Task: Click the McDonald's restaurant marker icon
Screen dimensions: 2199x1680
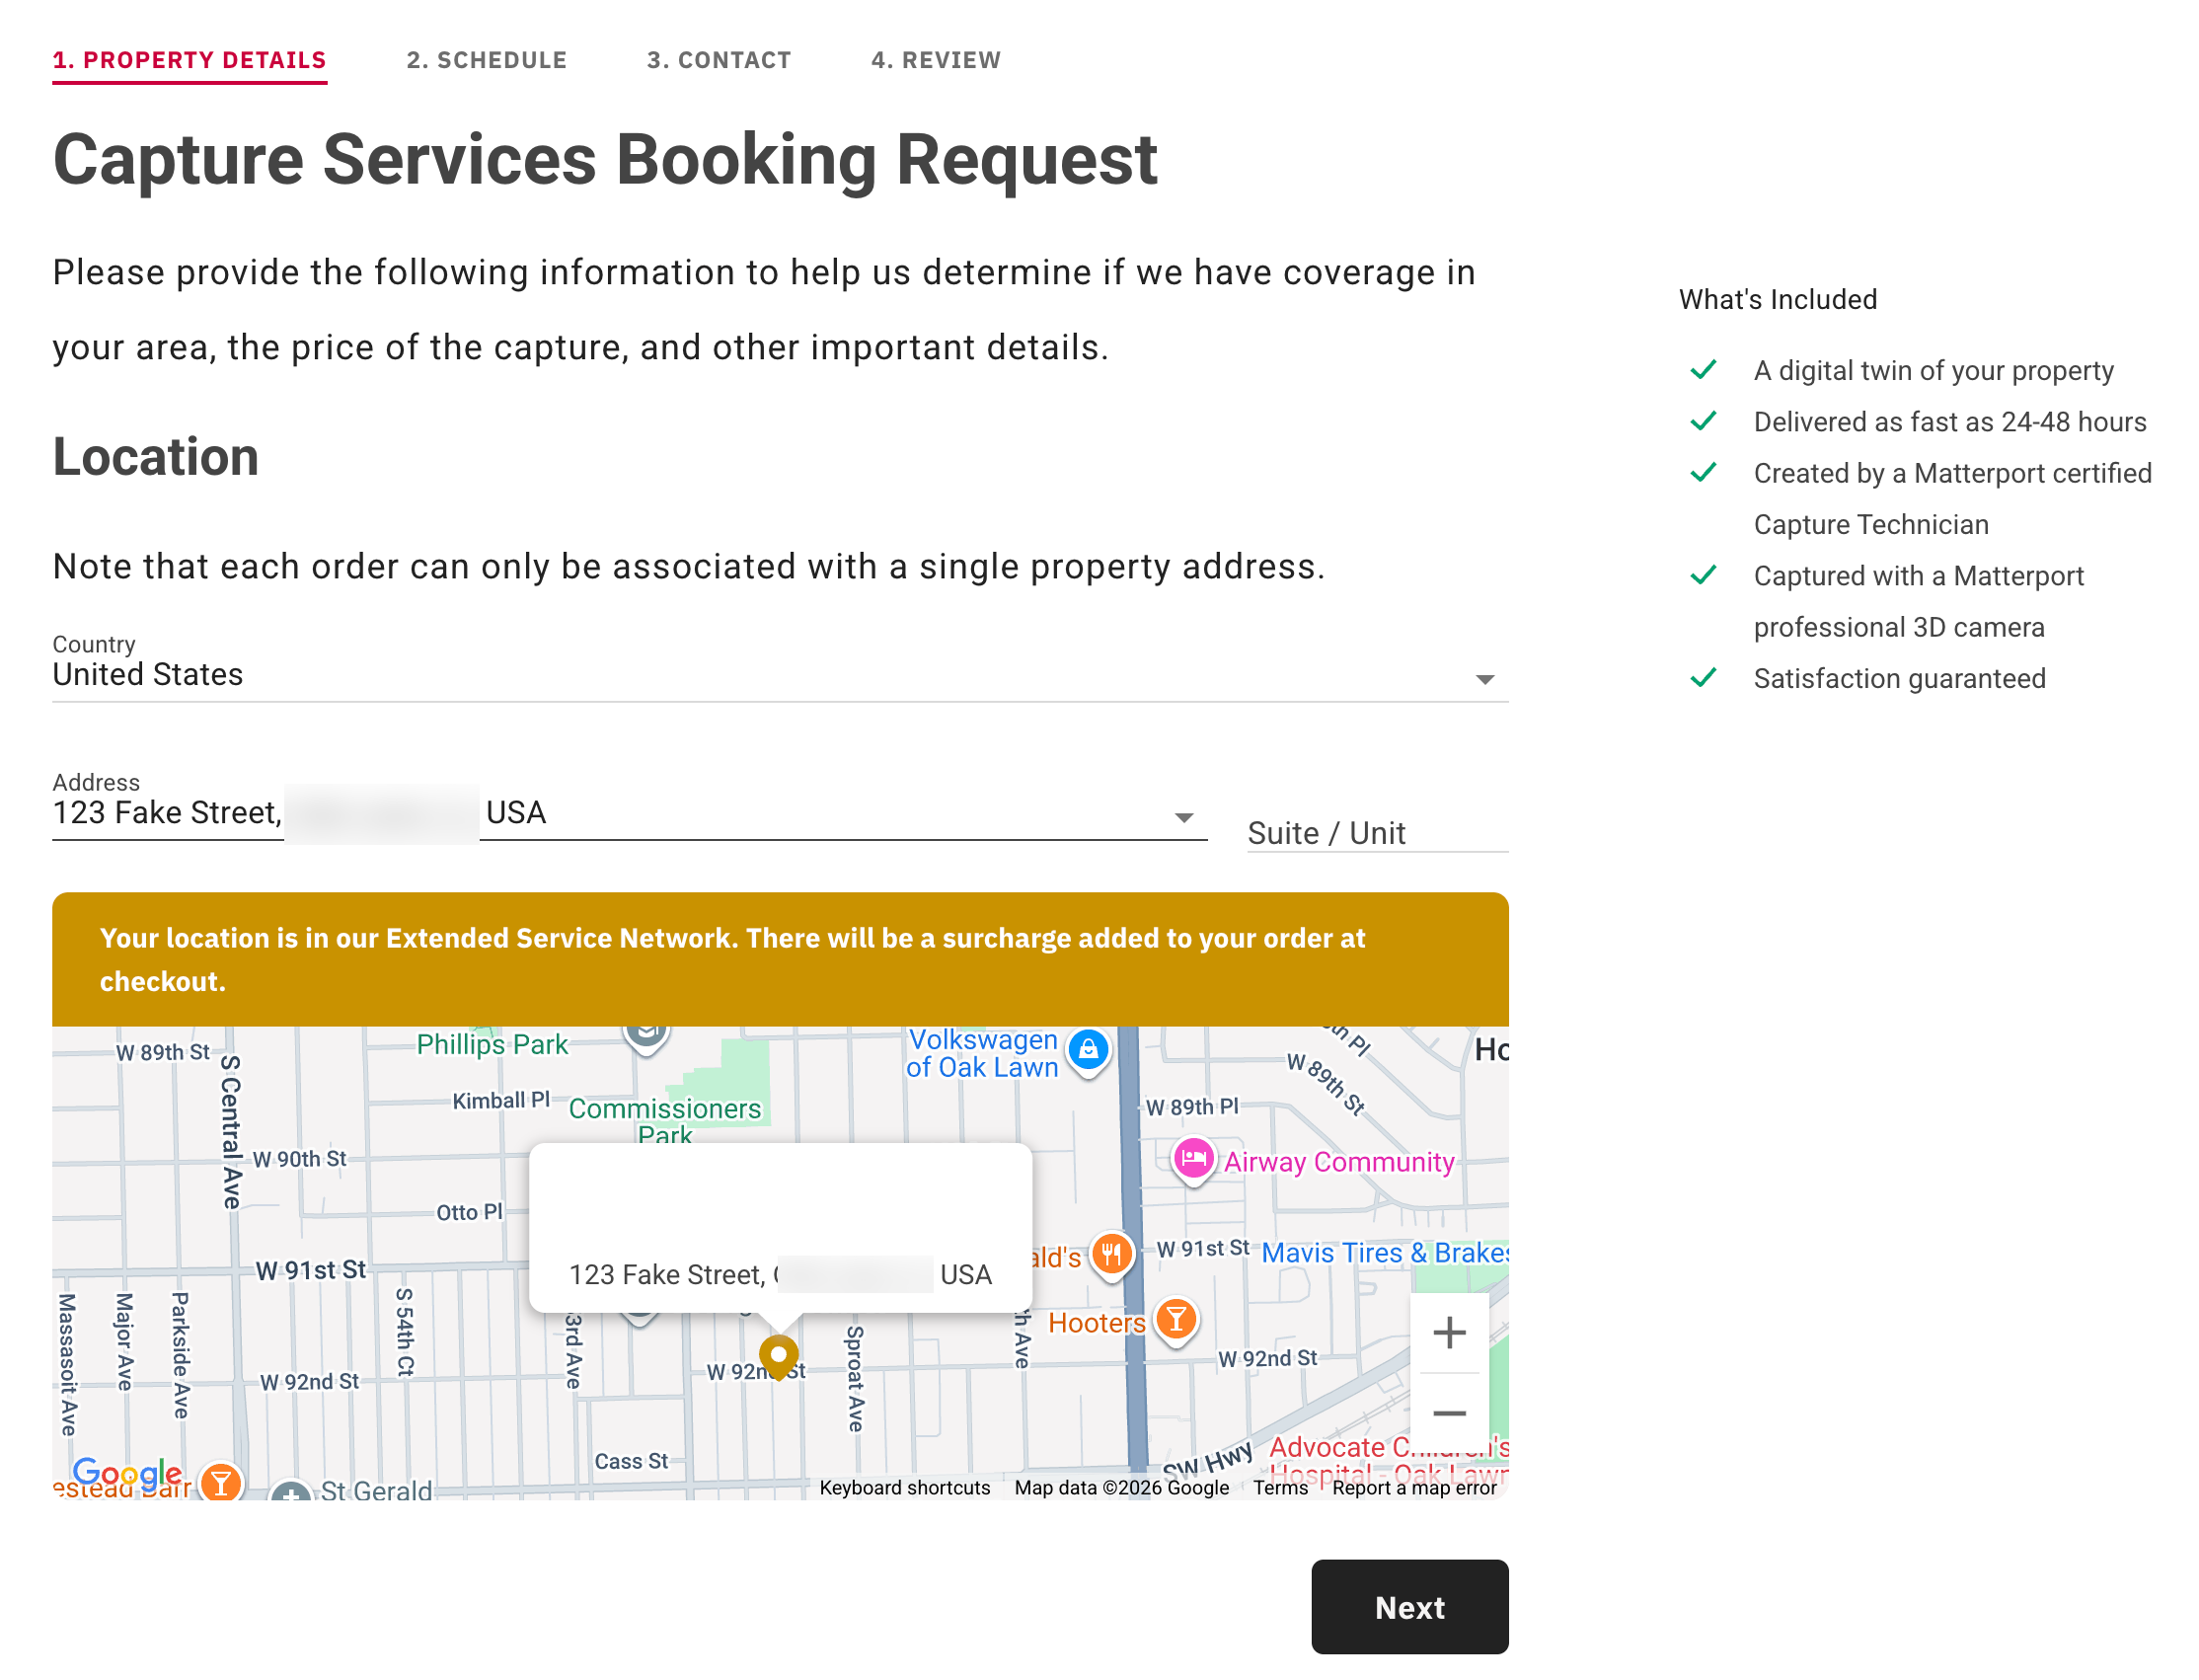Action: (x=1111, y=1254)
